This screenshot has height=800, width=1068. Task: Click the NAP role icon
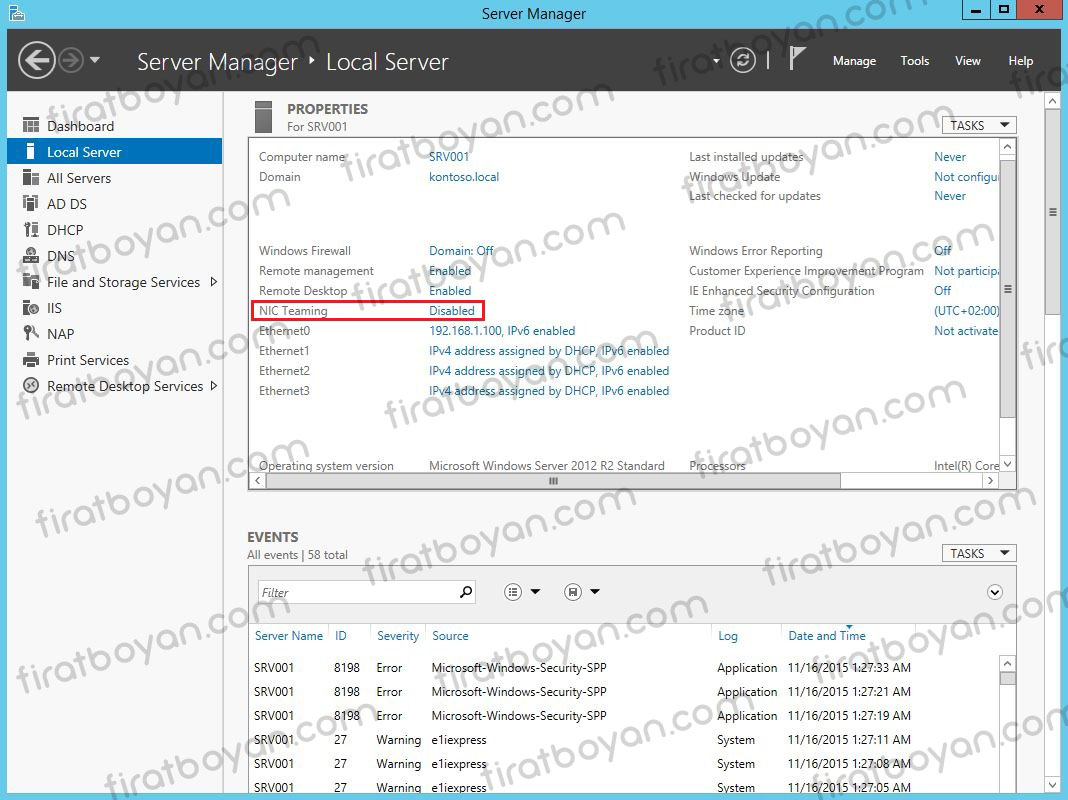31,333
